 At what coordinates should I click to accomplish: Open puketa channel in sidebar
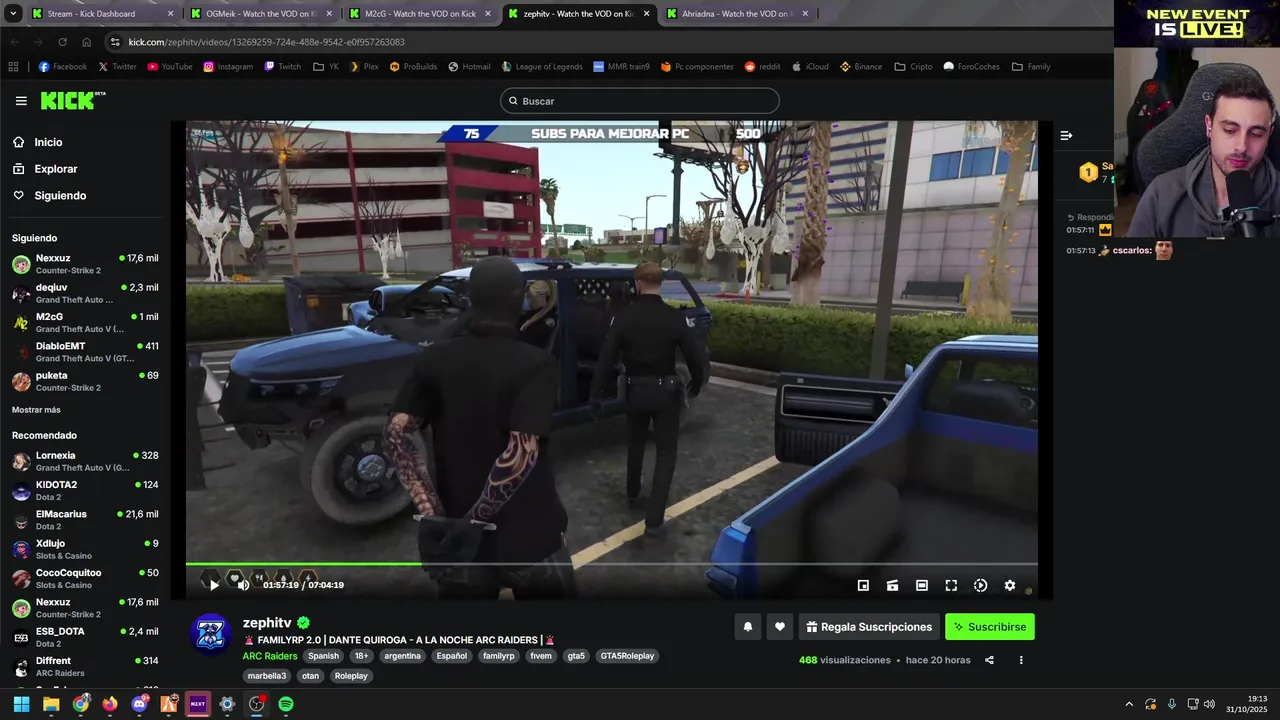point(85,381)
